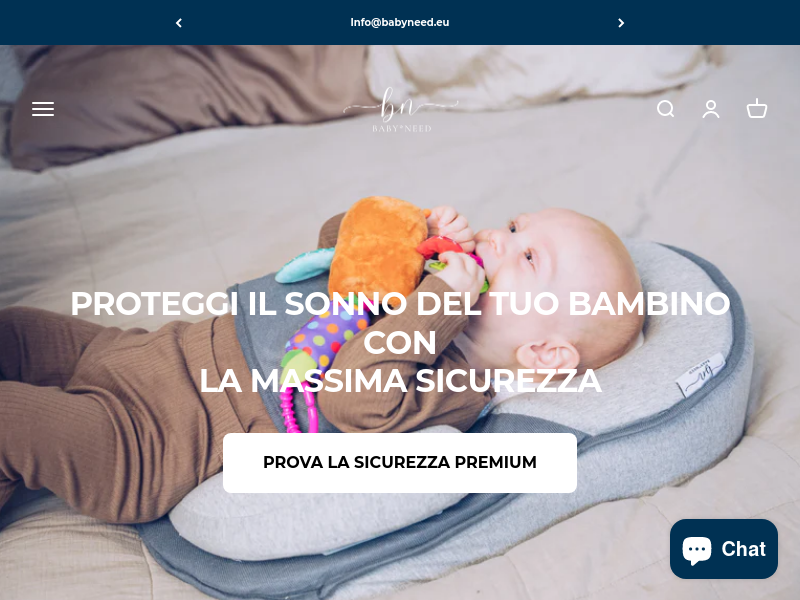The width and height of the screenshot is (800, 600).
Task: Click the LA MASSIMA SICUREZZA heading line
Action: pos(401,381)
